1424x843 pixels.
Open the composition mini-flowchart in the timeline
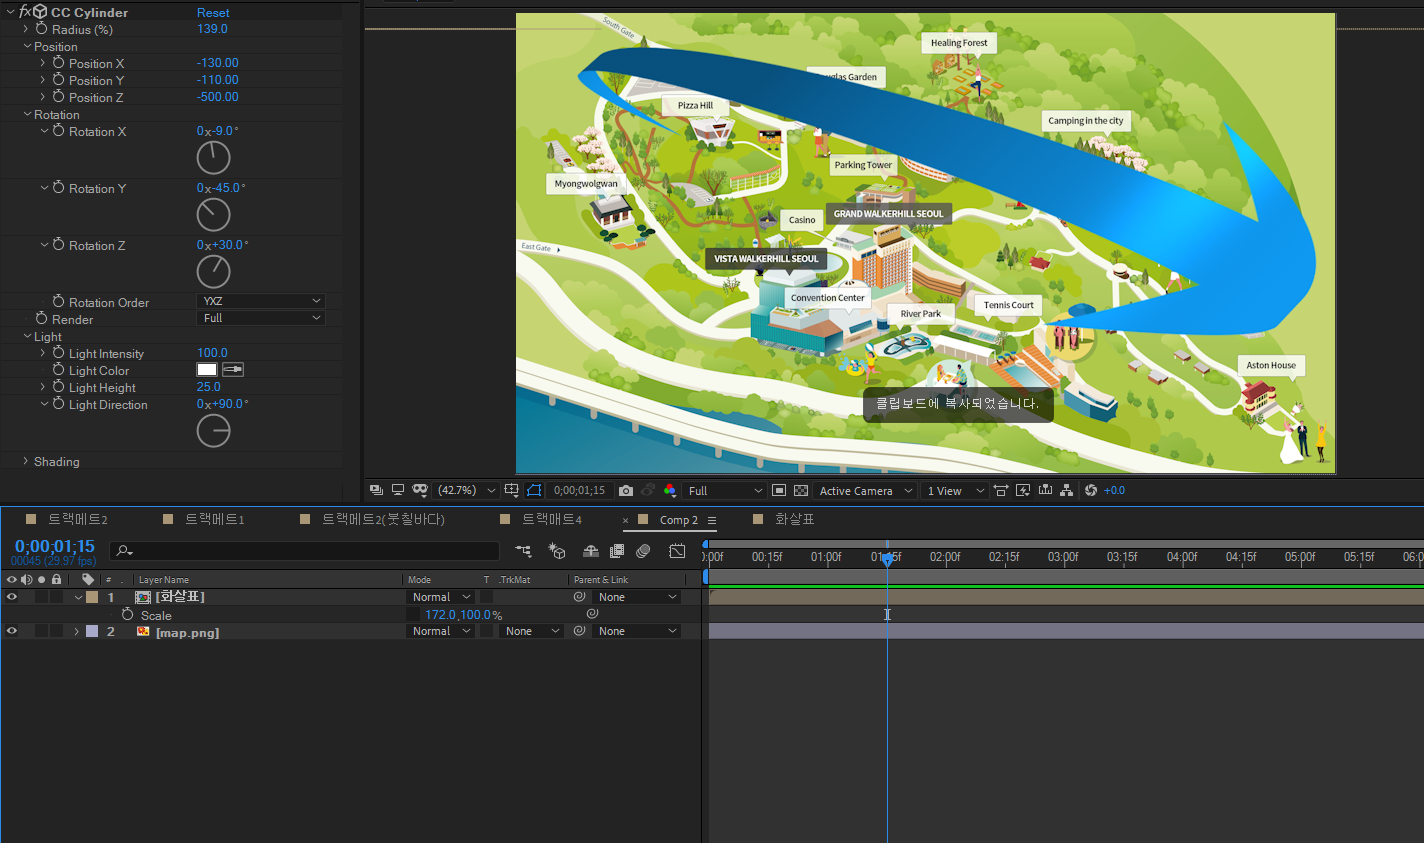click(x=523, y=551)
